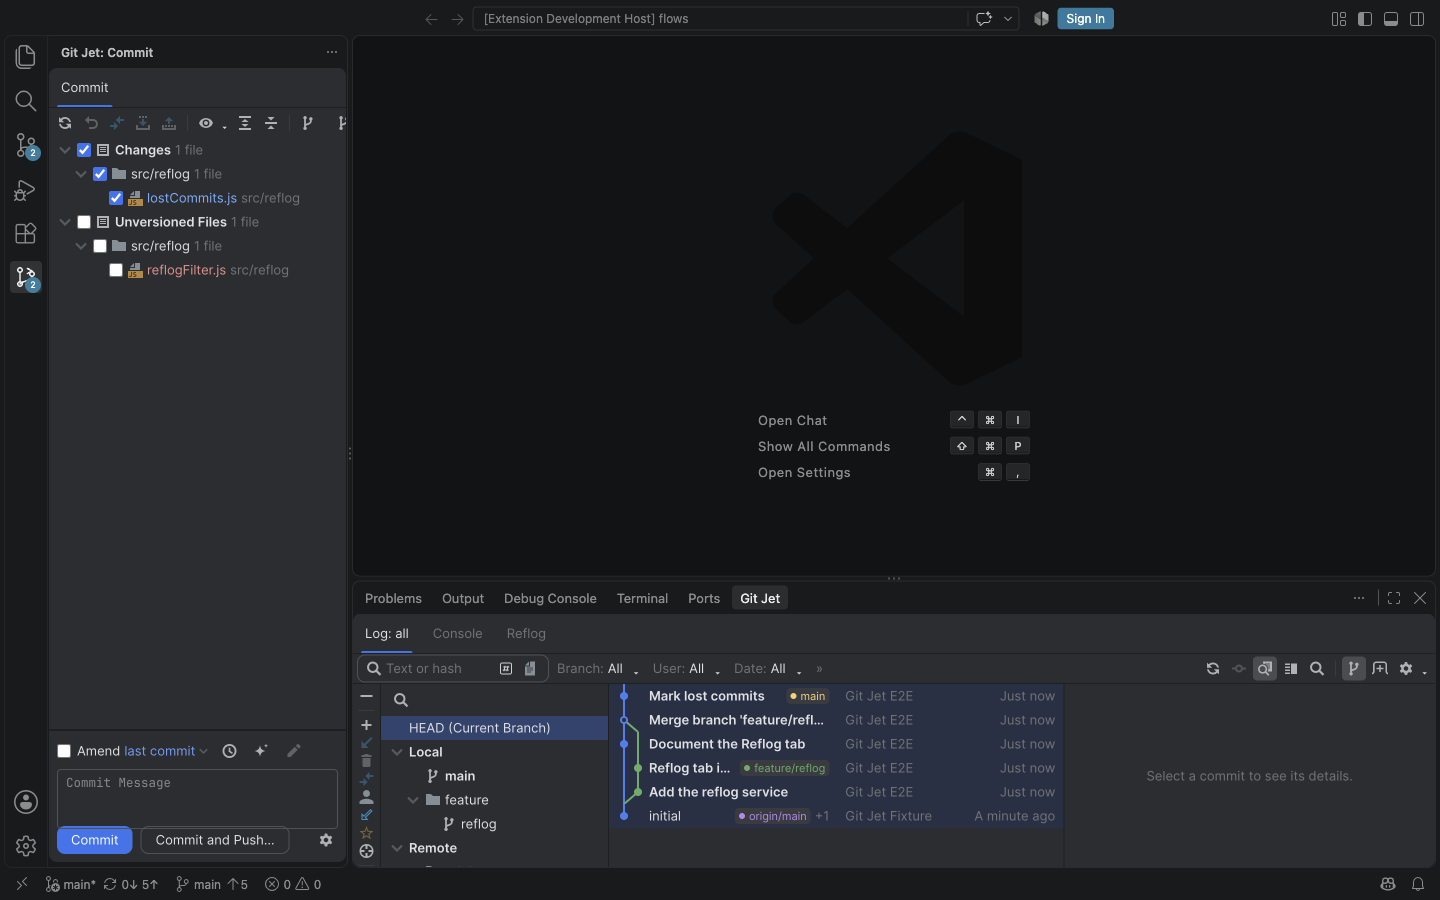The height and width of the screenshot is (900, 1440).
Task: Open the Branch: All filter dropdown
Action: (597, 669)
